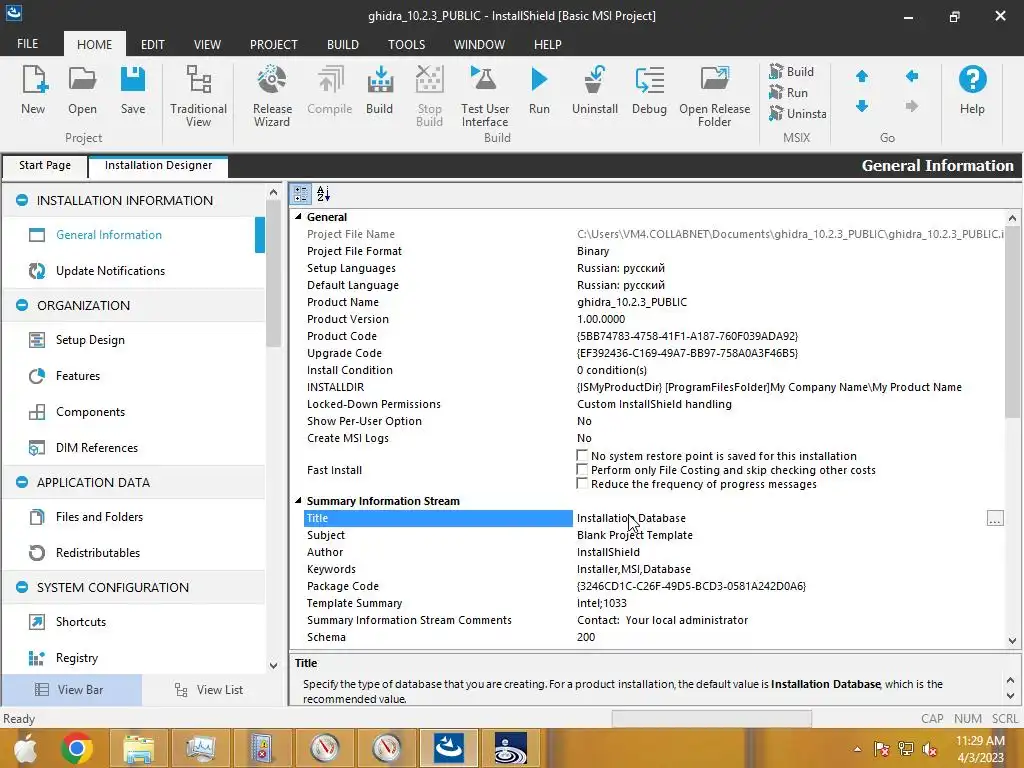
Task: Check Reduce frequency of progress messages
Action: click(x=582, y=484)
